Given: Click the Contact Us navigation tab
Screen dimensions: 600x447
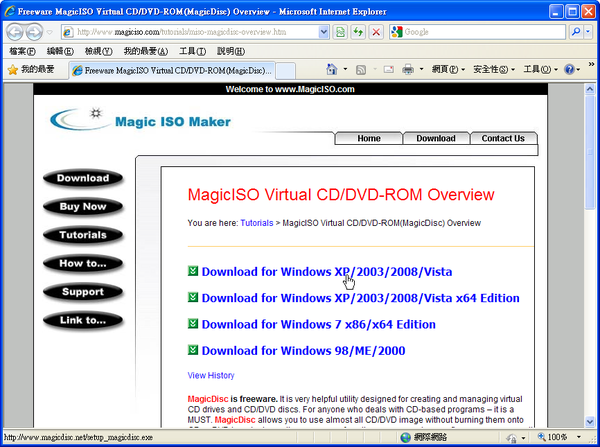Looking at the screenshot, I should tap(503, 139).
